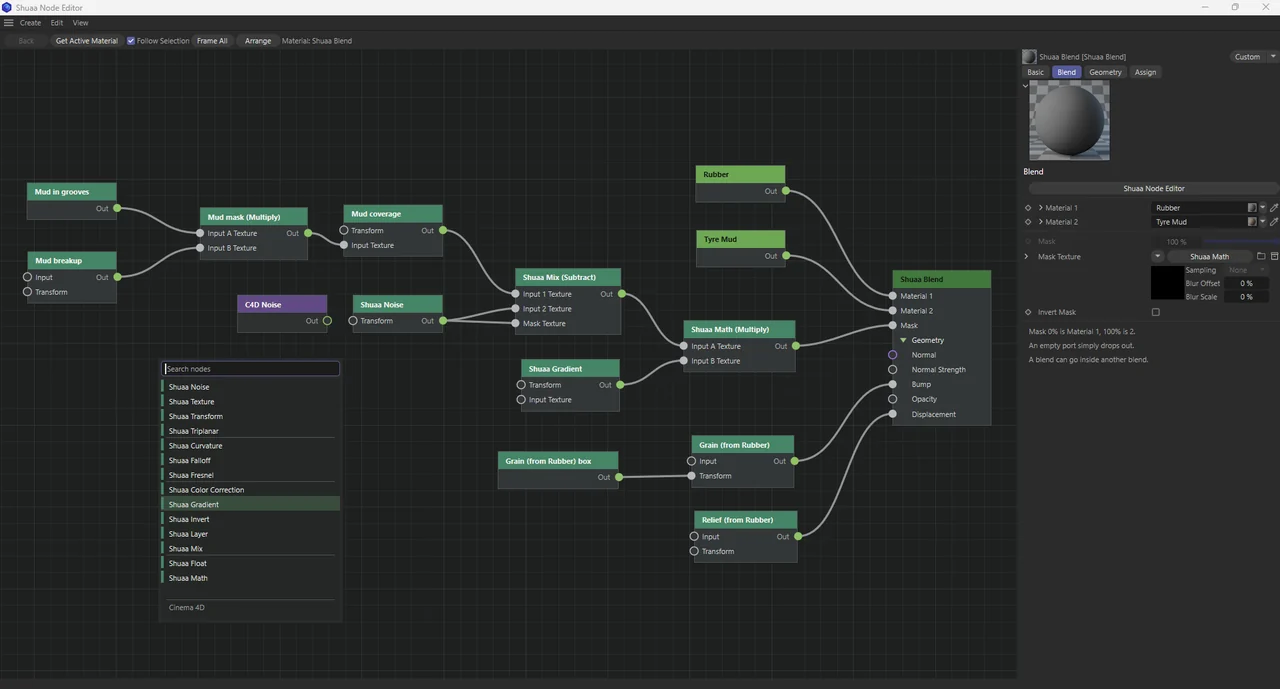Click the Frame All button

(x=212, y=41)
